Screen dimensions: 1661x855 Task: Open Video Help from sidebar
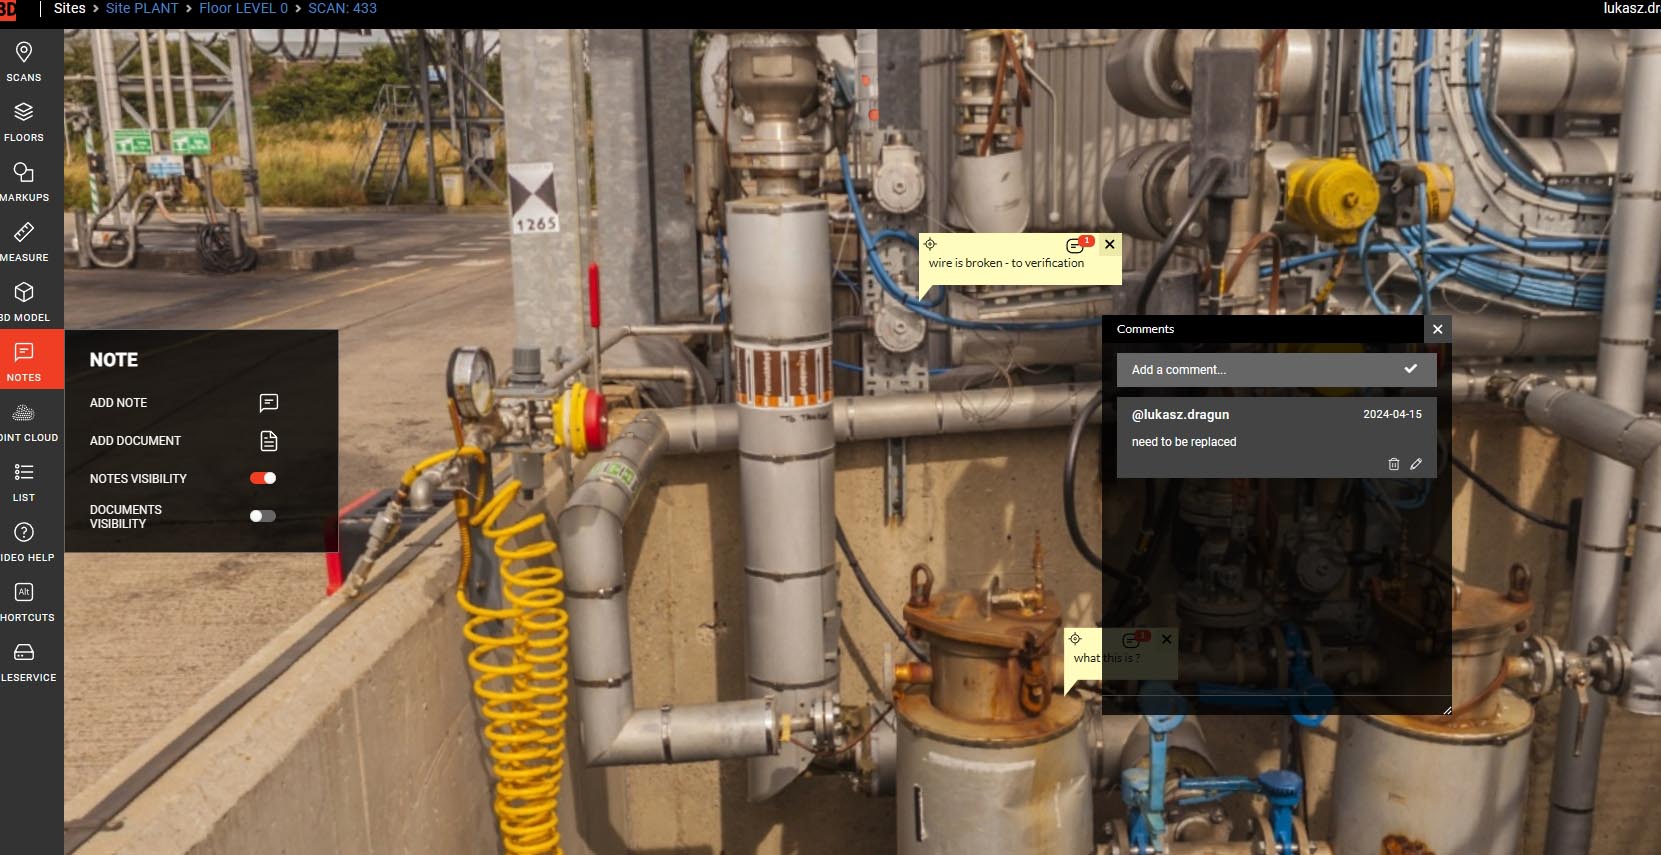pos(24,541)
